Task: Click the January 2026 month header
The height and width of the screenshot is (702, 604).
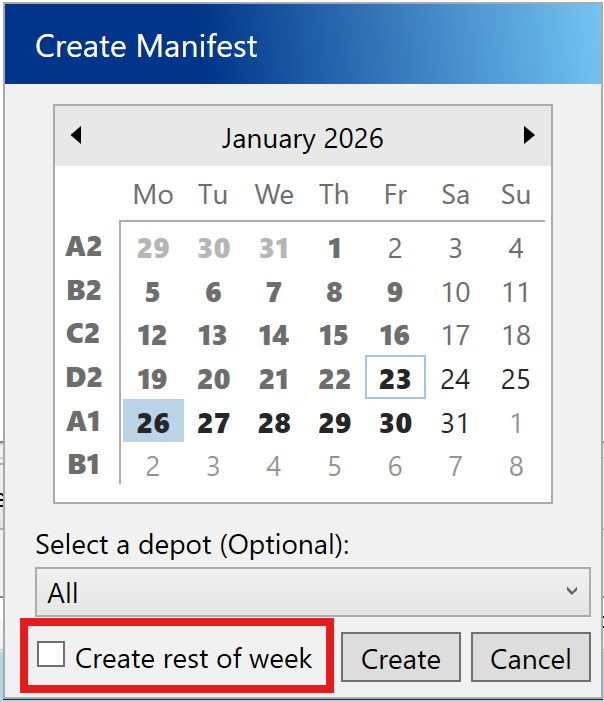Action: point(302,138)
